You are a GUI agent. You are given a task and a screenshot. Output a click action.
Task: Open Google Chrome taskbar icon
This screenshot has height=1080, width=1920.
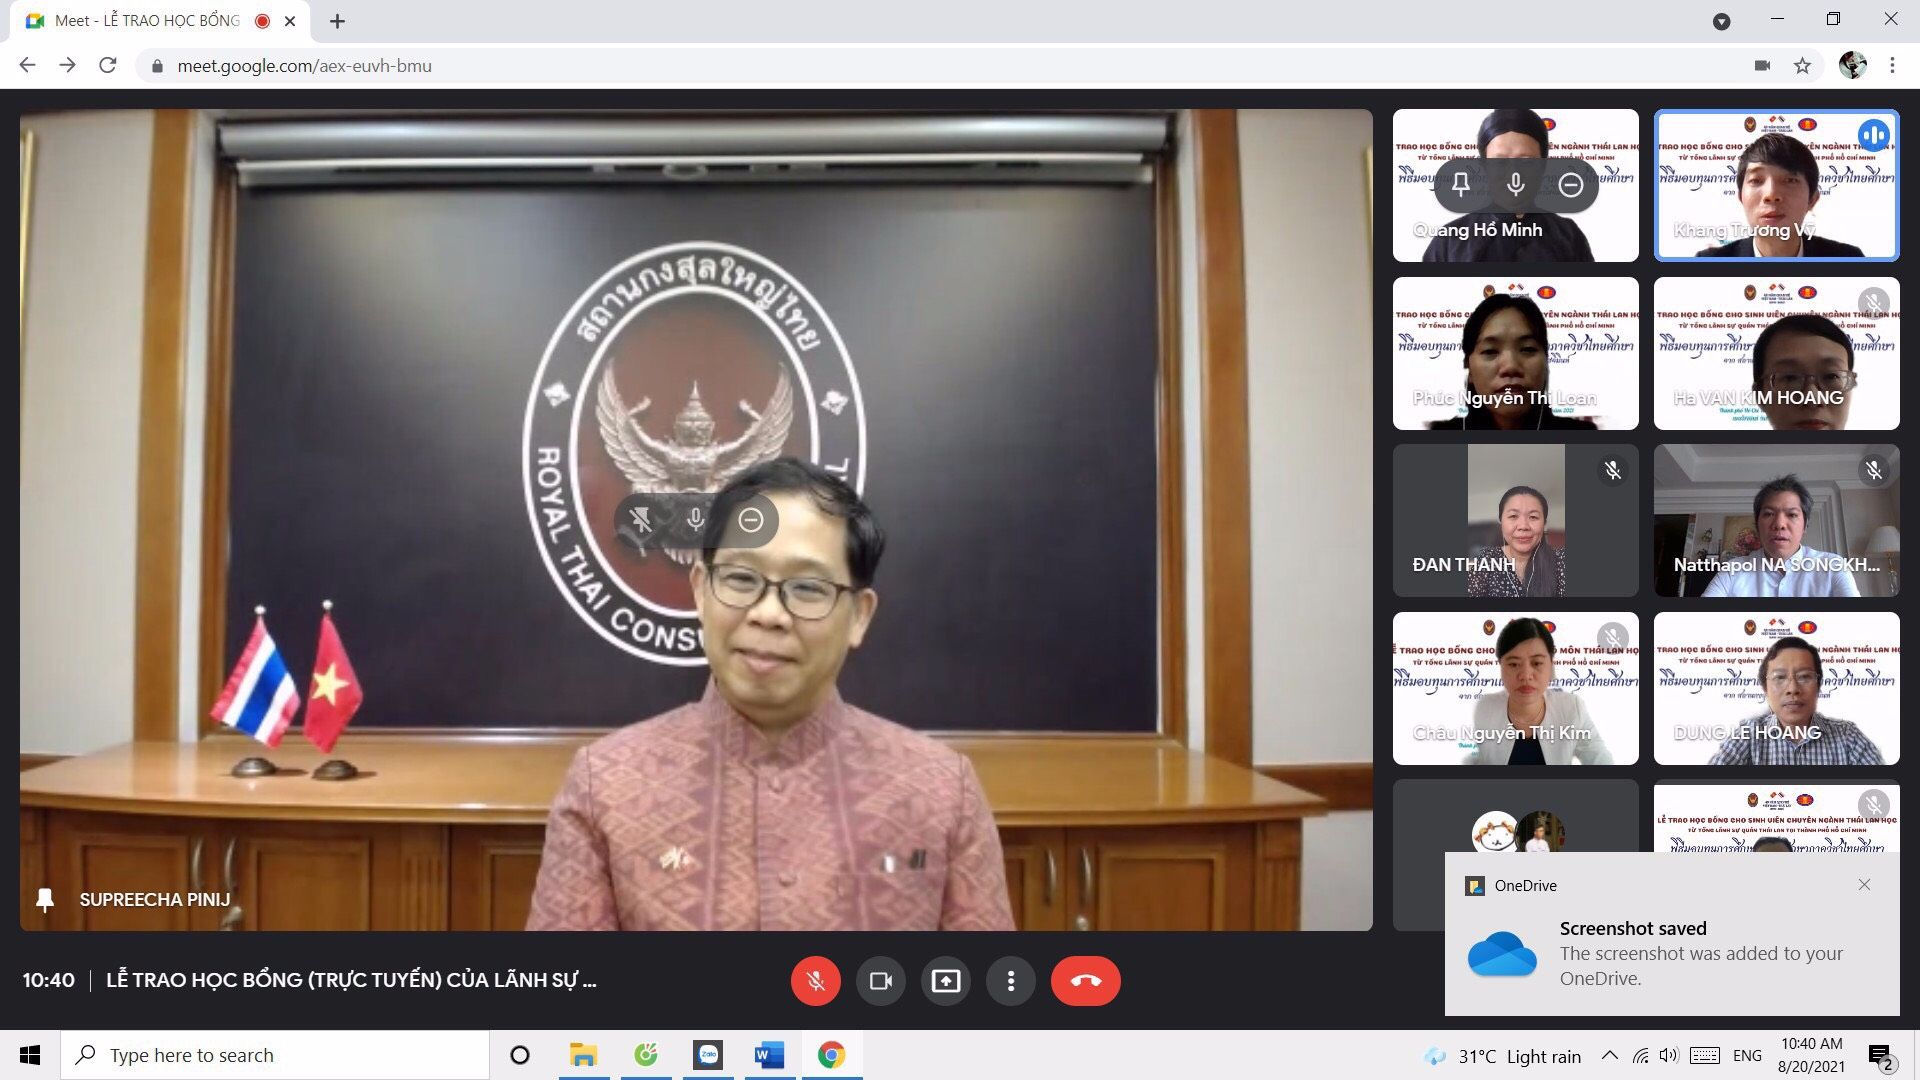tap(831, 1055)
